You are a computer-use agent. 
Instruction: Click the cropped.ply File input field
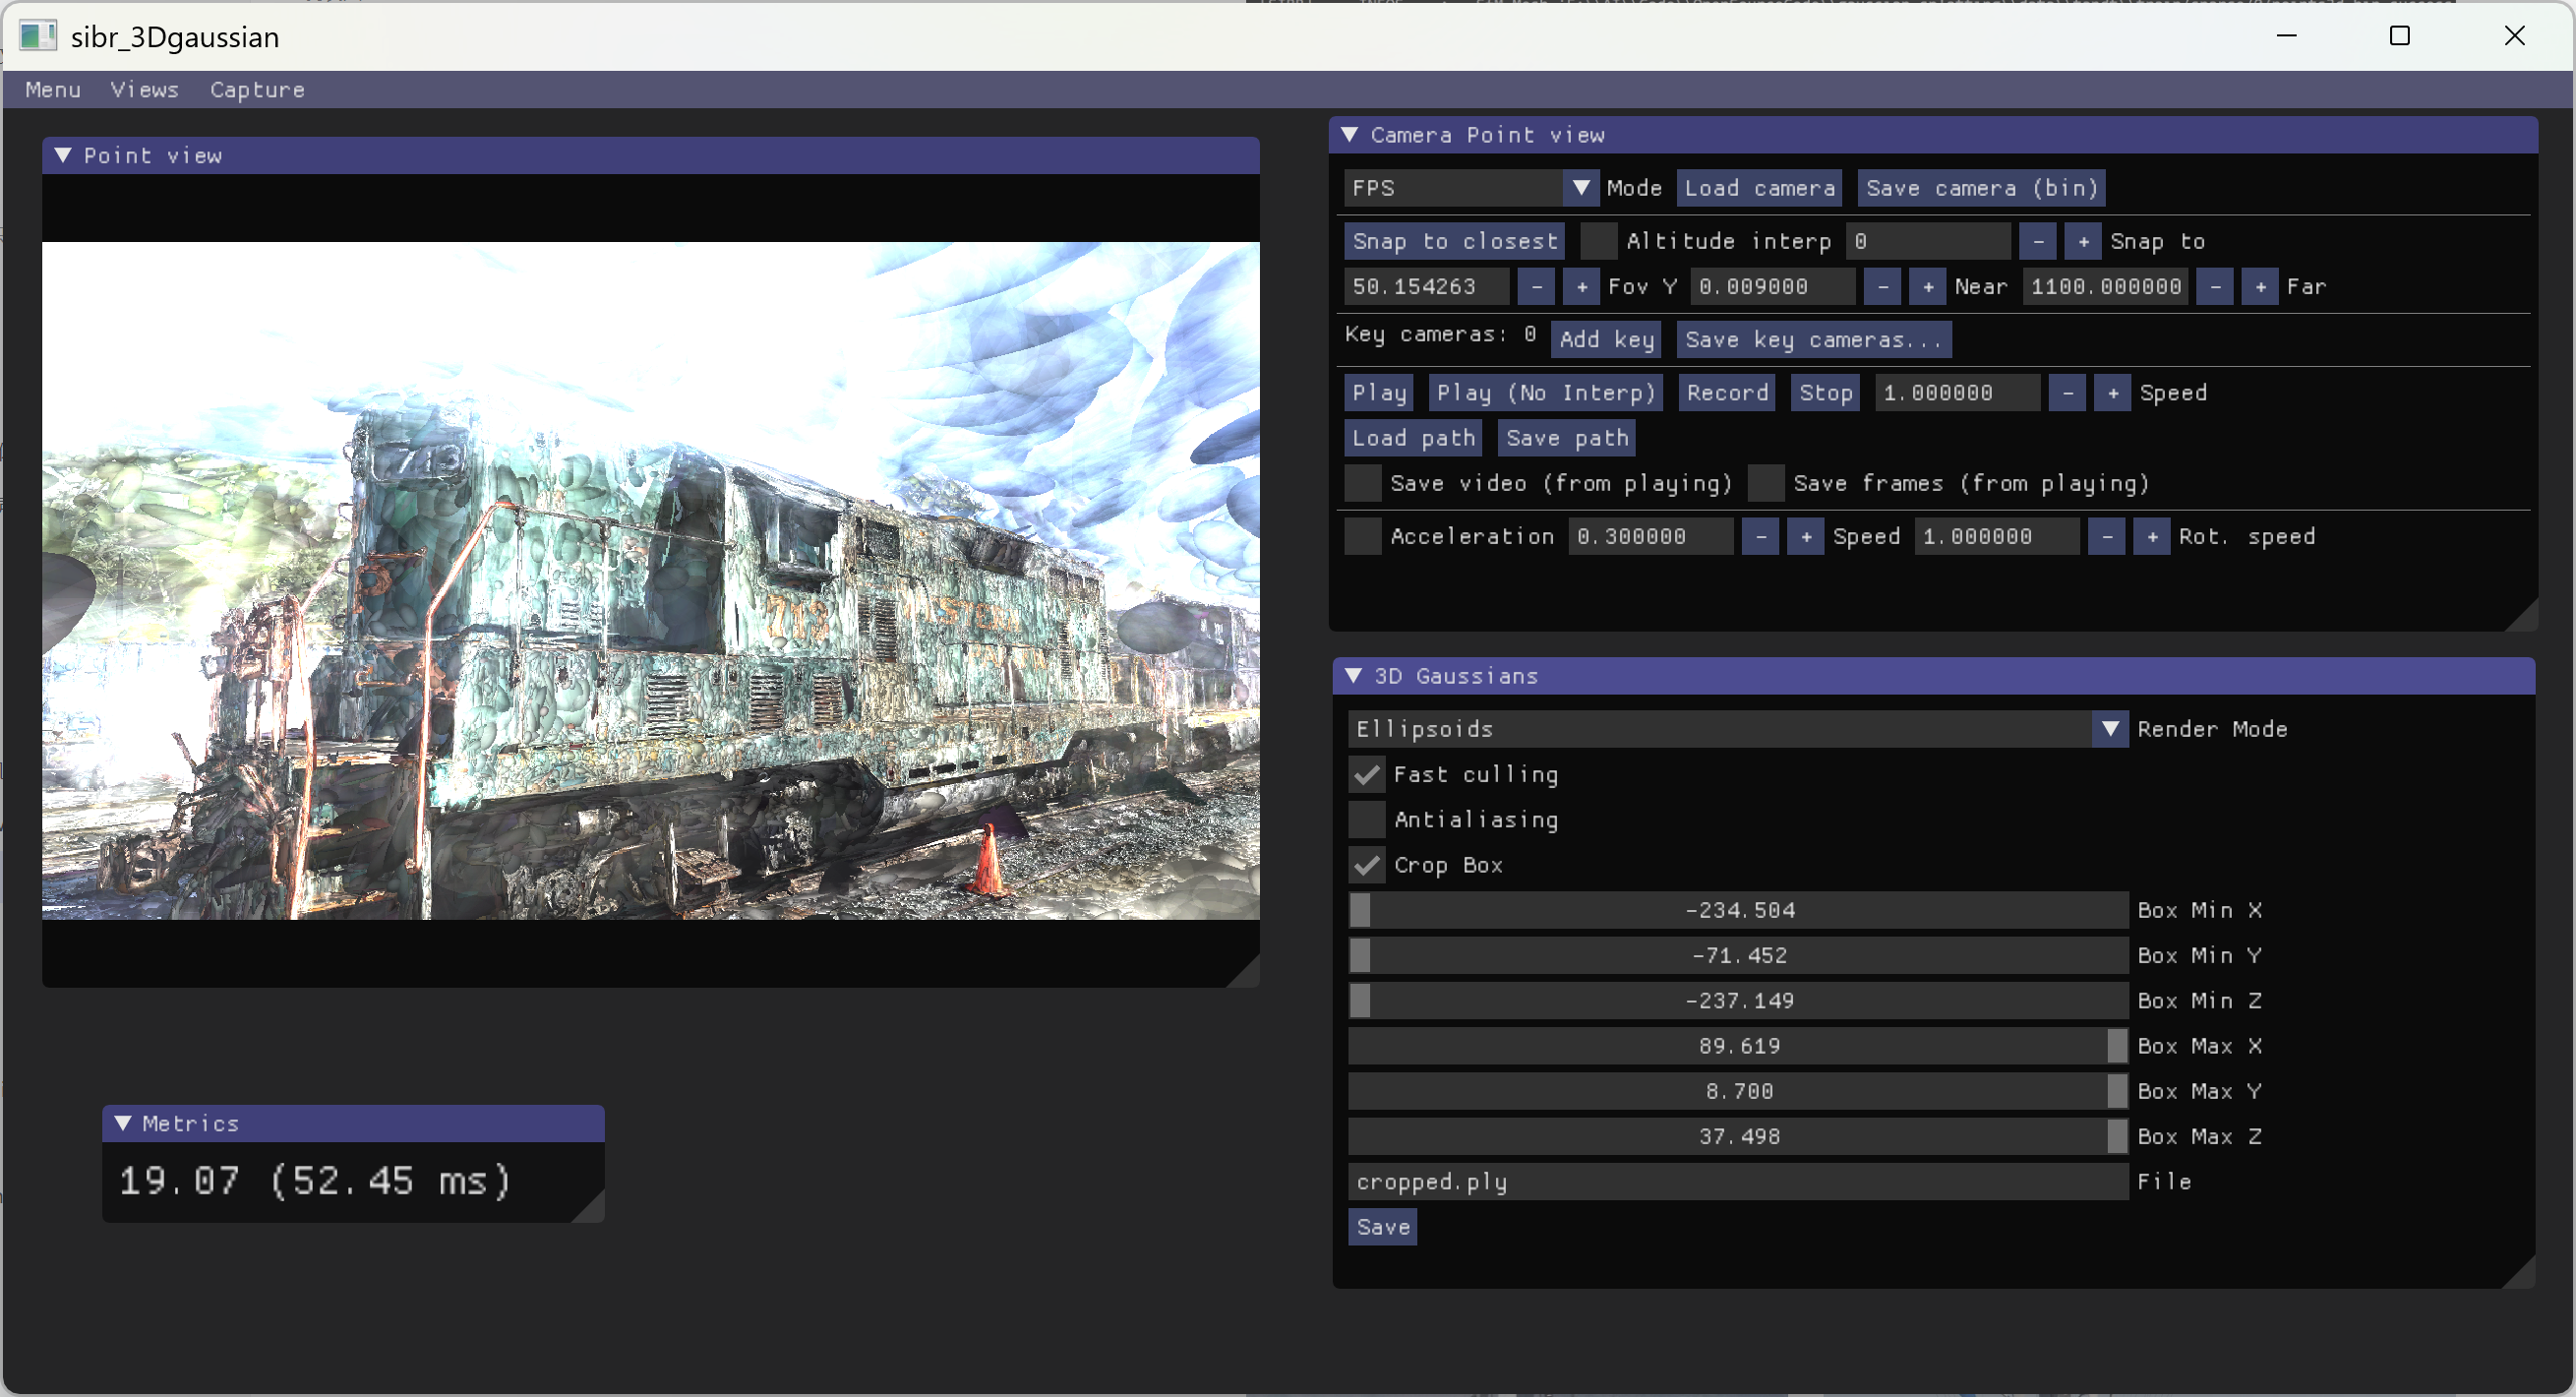[x=1737, y=1182]
